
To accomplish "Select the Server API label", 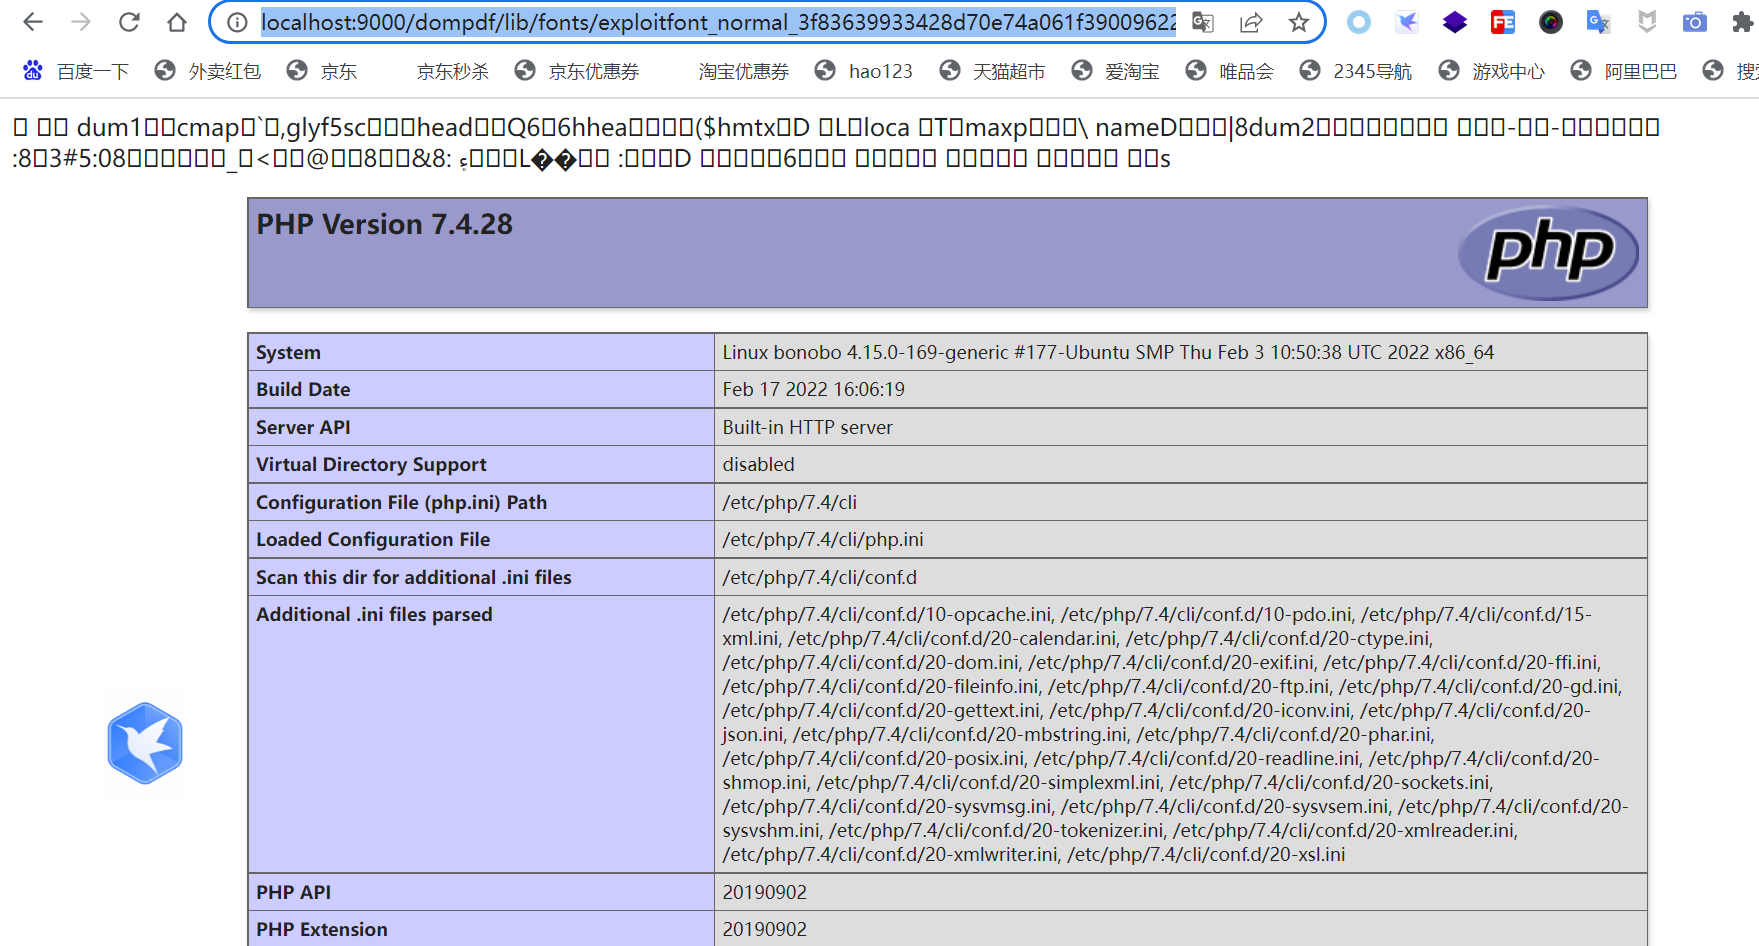I will 303,427.
